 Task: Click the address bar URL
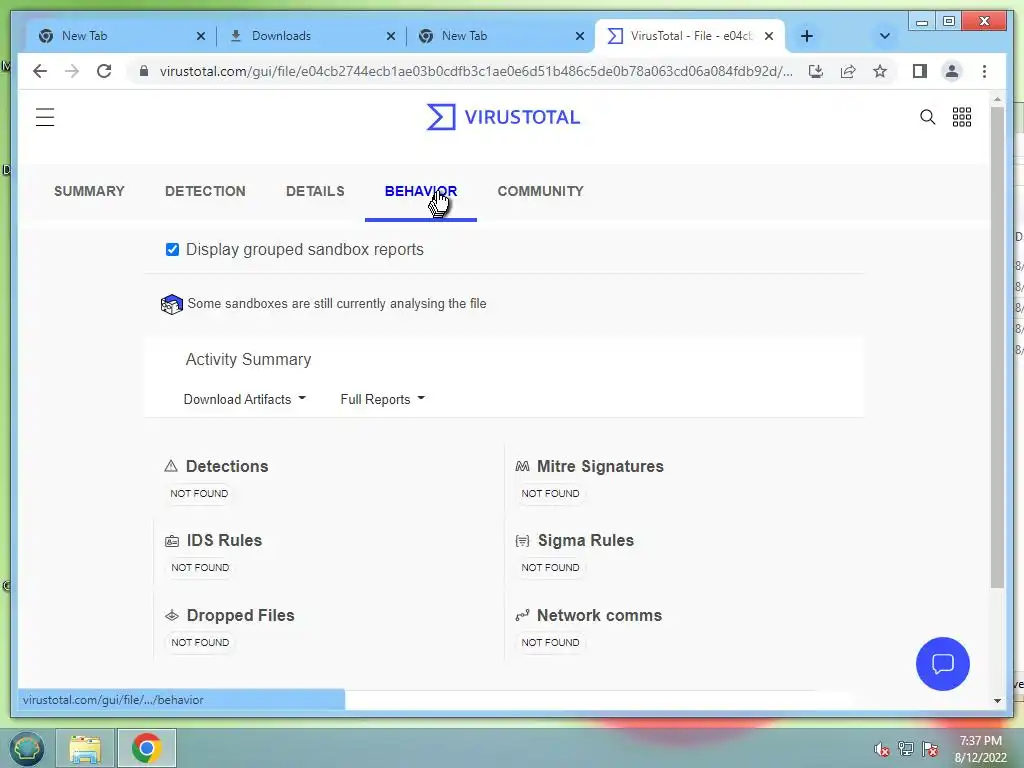[x=476, y=71]
